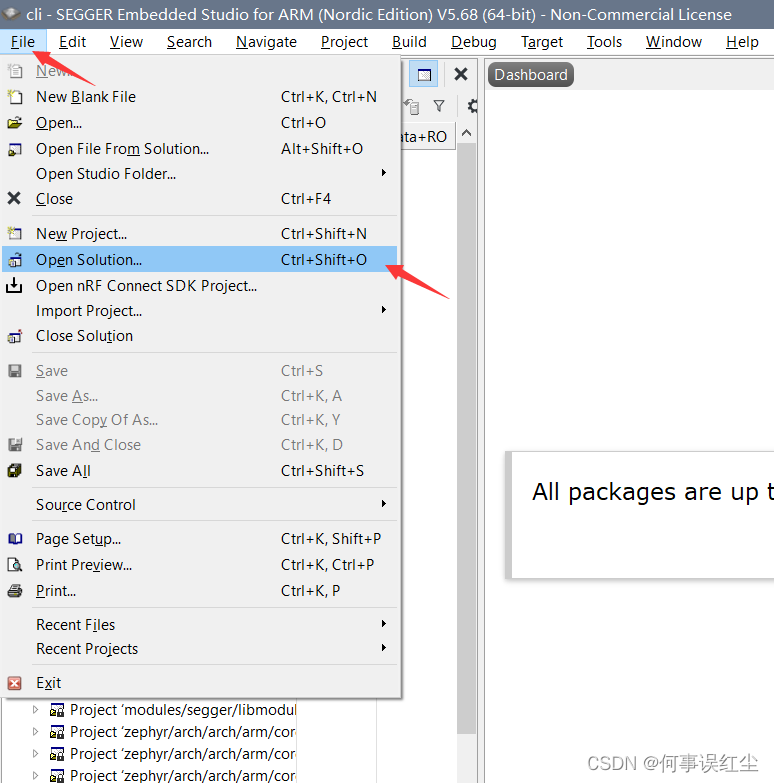Choose Open... from File menu
The image size is (774, 783).
[x=200, y=122]
